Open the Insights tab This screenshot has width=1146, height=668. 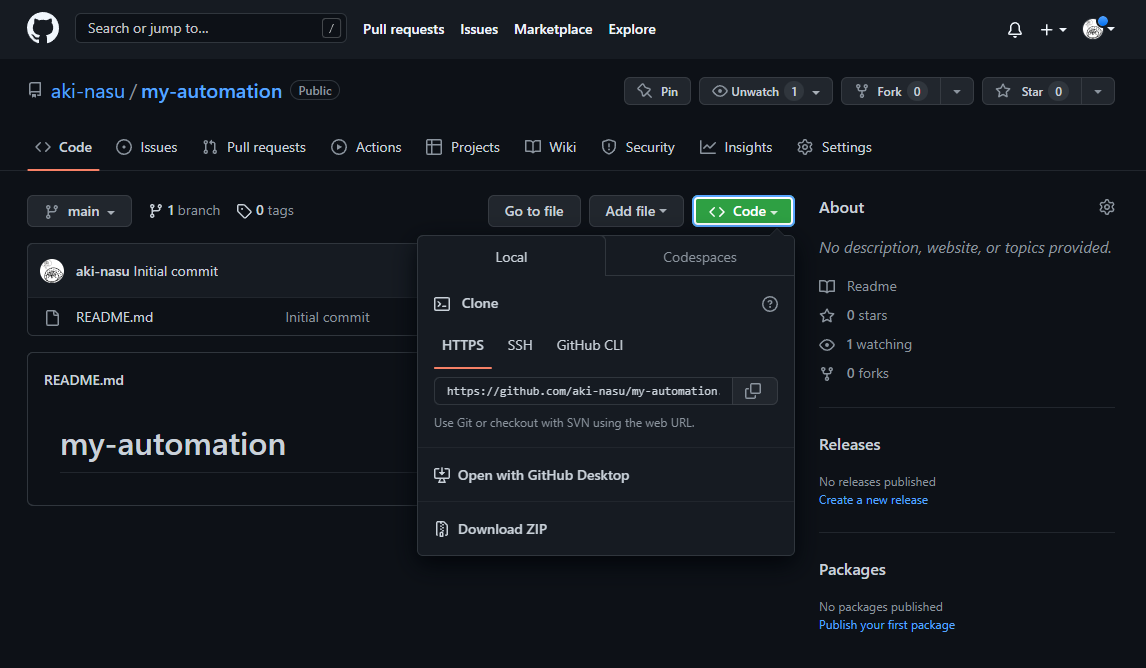point(736,147)
